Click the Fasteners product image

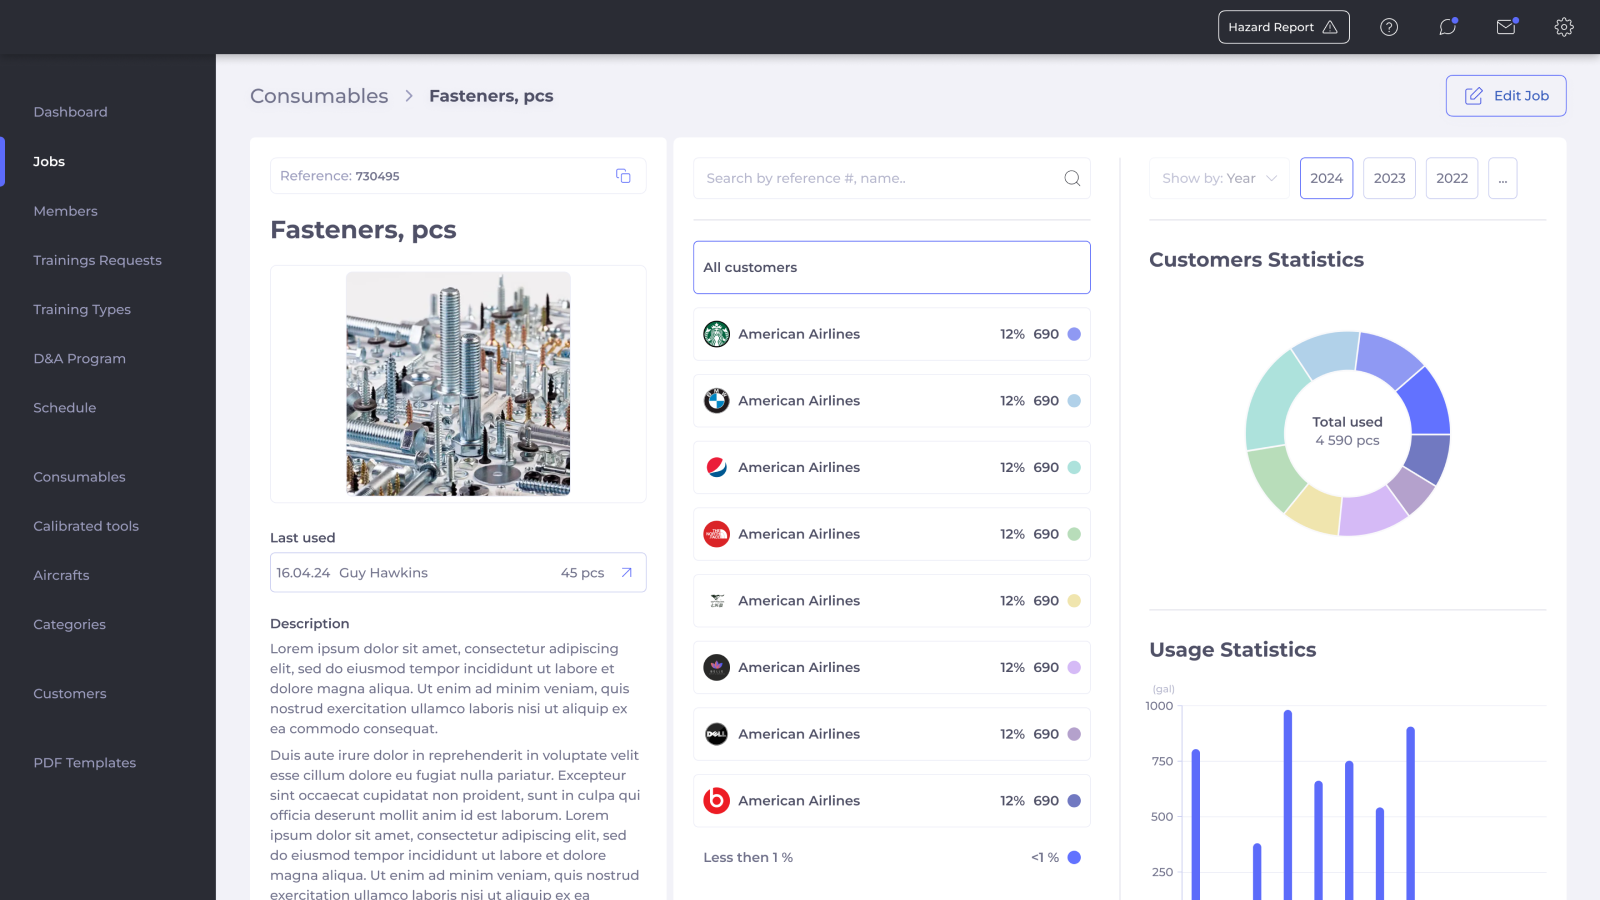458,384
